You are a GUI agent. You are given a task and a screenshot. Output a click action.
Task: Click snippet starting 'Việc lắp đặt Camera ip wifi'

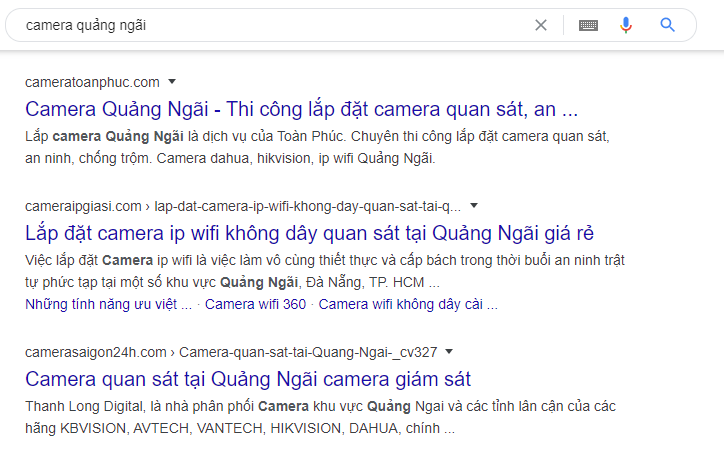click(325, 271)
